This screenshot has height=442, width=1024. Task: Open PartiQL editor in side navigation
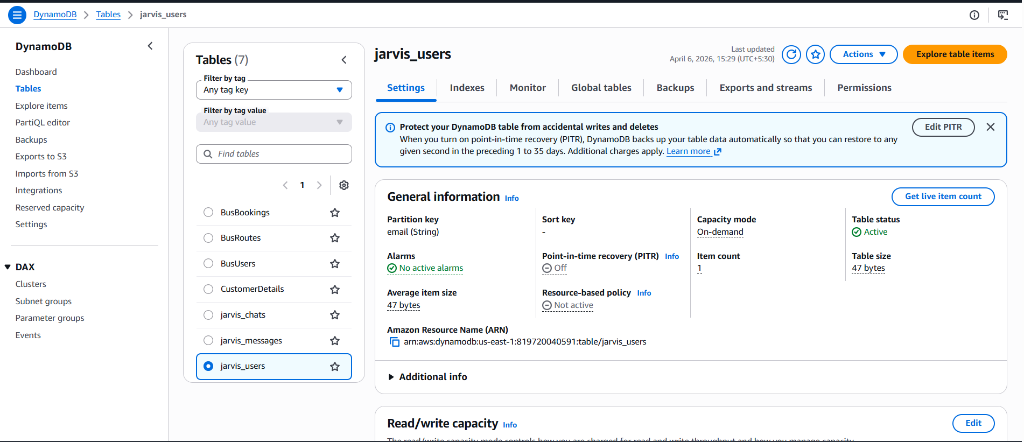[x=42, y=123]
